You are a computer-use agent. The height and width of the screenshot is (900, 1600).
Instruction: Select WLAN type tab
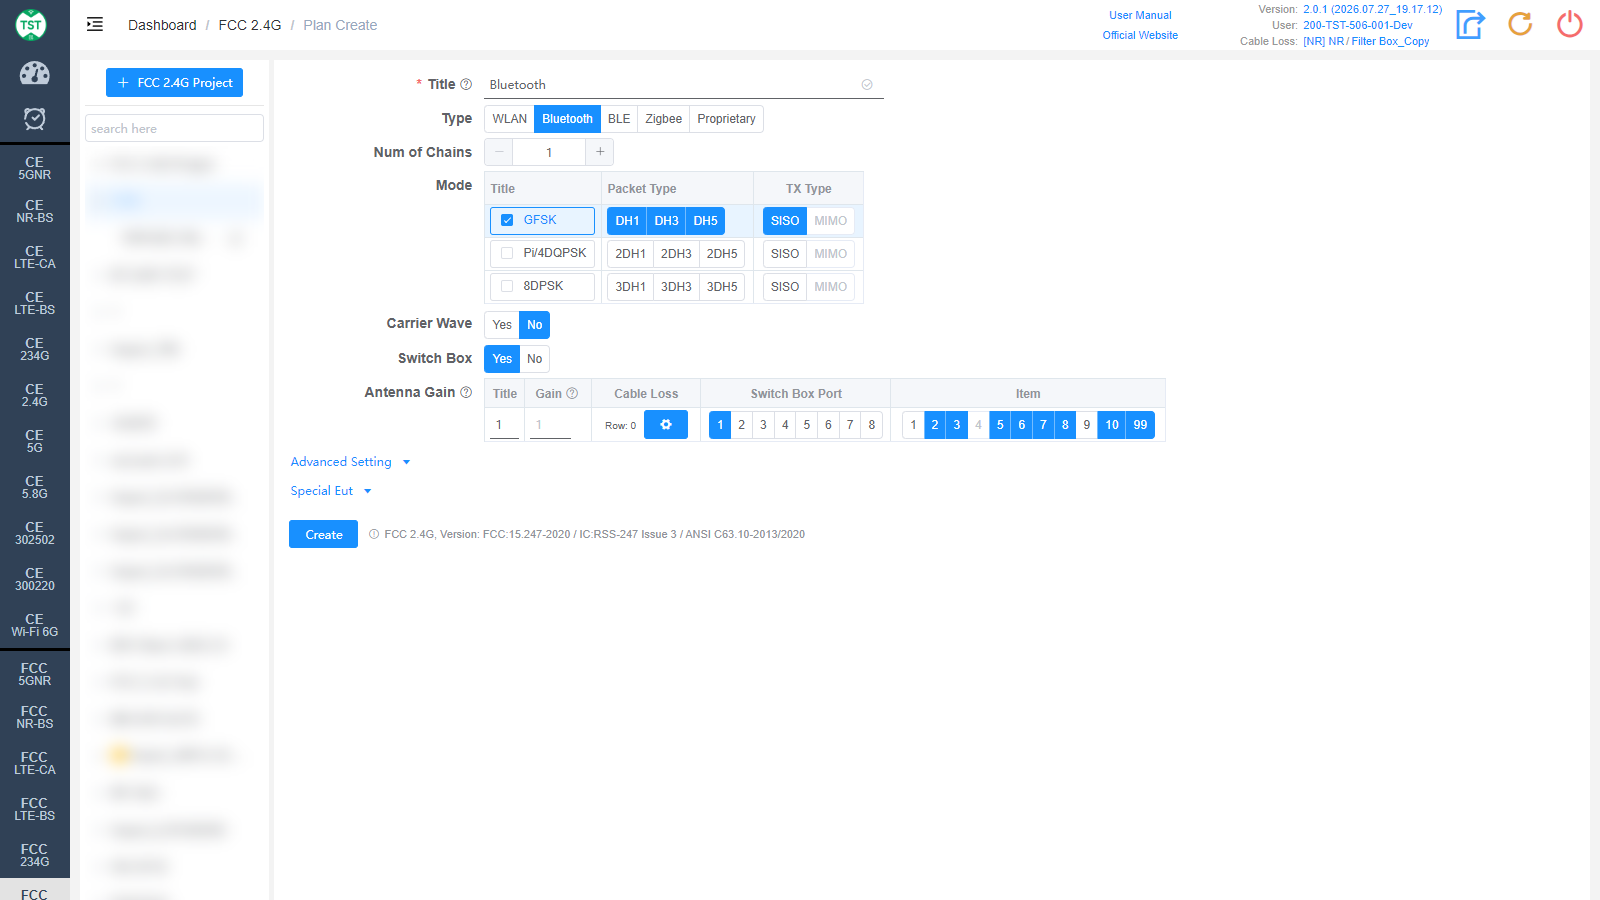(x=510, y=119)
